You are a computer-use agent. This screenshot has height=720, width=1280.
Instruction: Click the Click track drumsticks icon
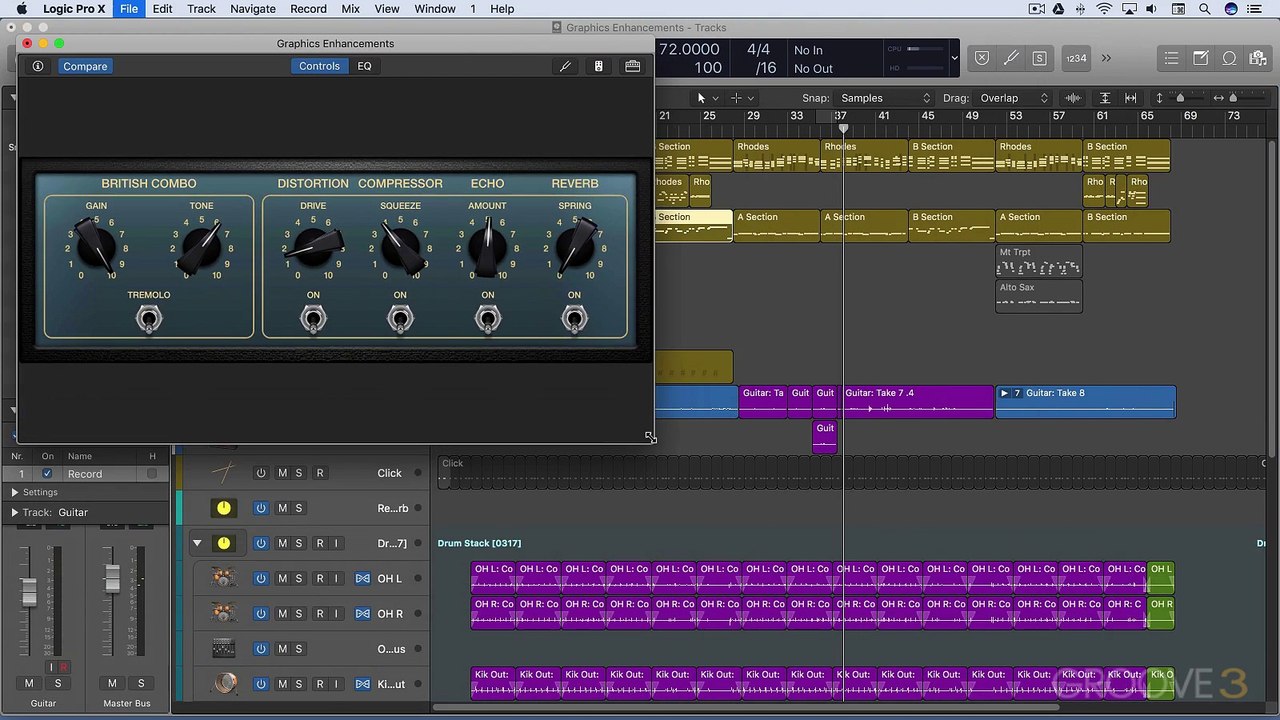click(223, 473)
